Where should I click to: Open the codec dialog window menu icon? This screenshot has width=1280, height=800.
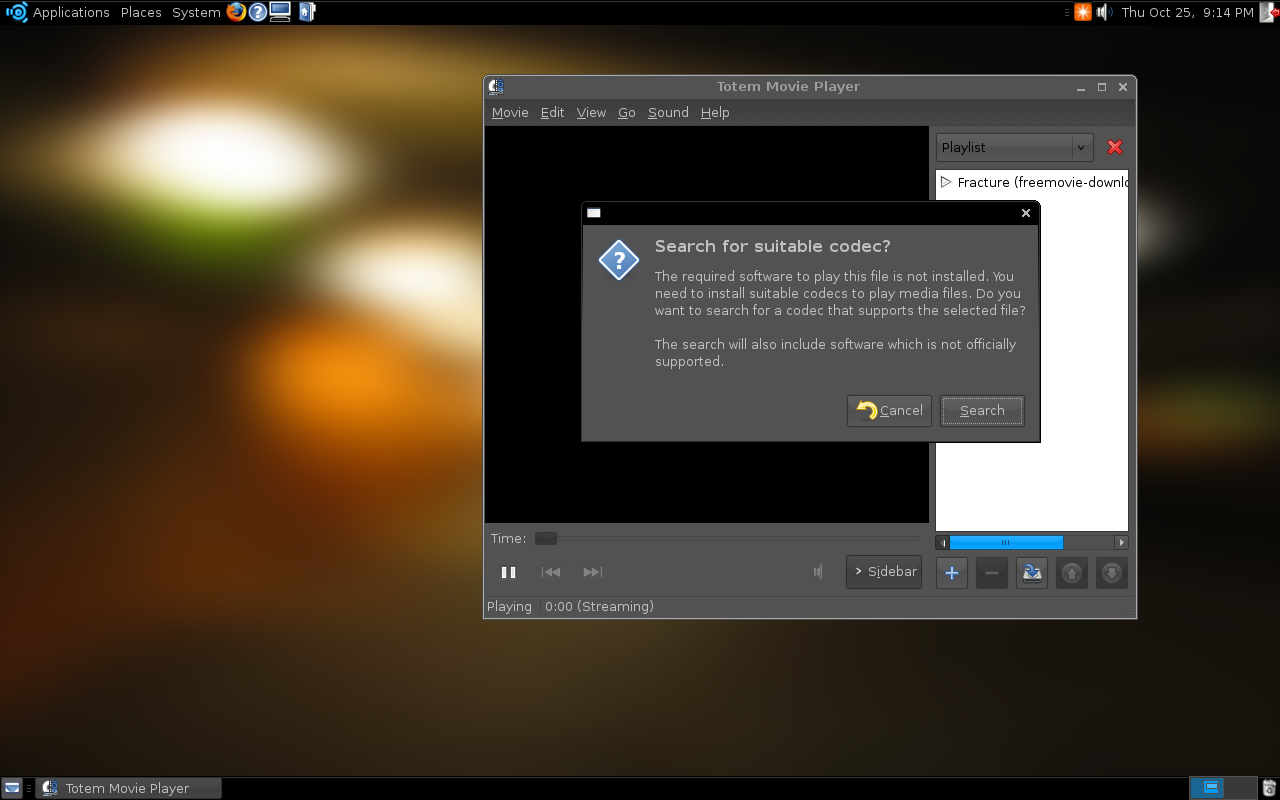click(x=594, y=213)
